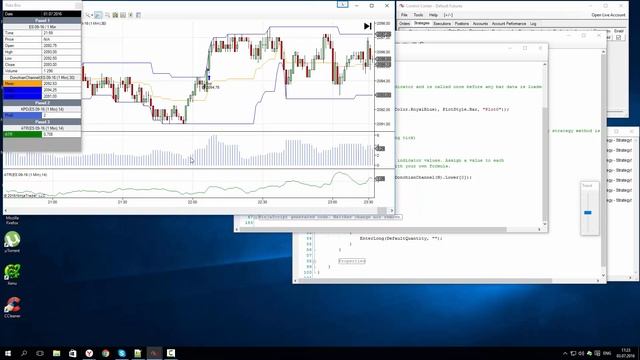Click the highlighted second icon in chart toolbar
640x360 pixels.
98,15
